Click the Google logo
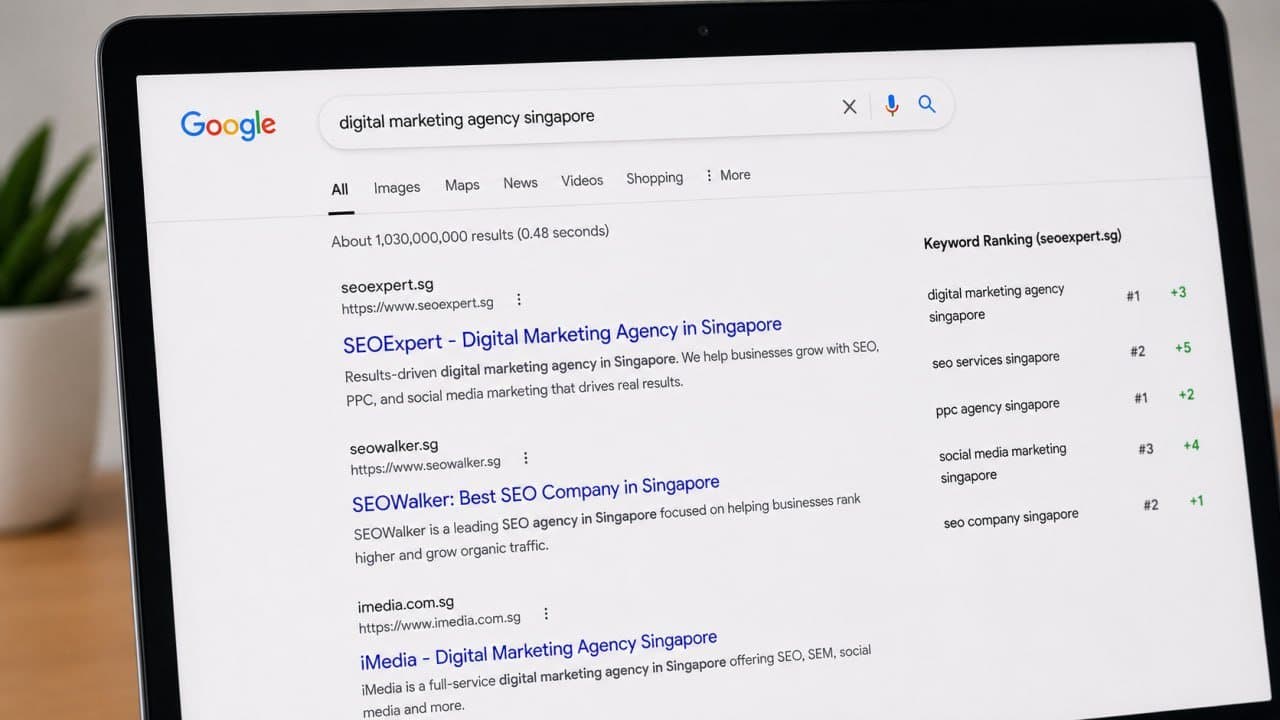Image resolution: width=1280 pixels, height=720 pixels. click(228, 125)
